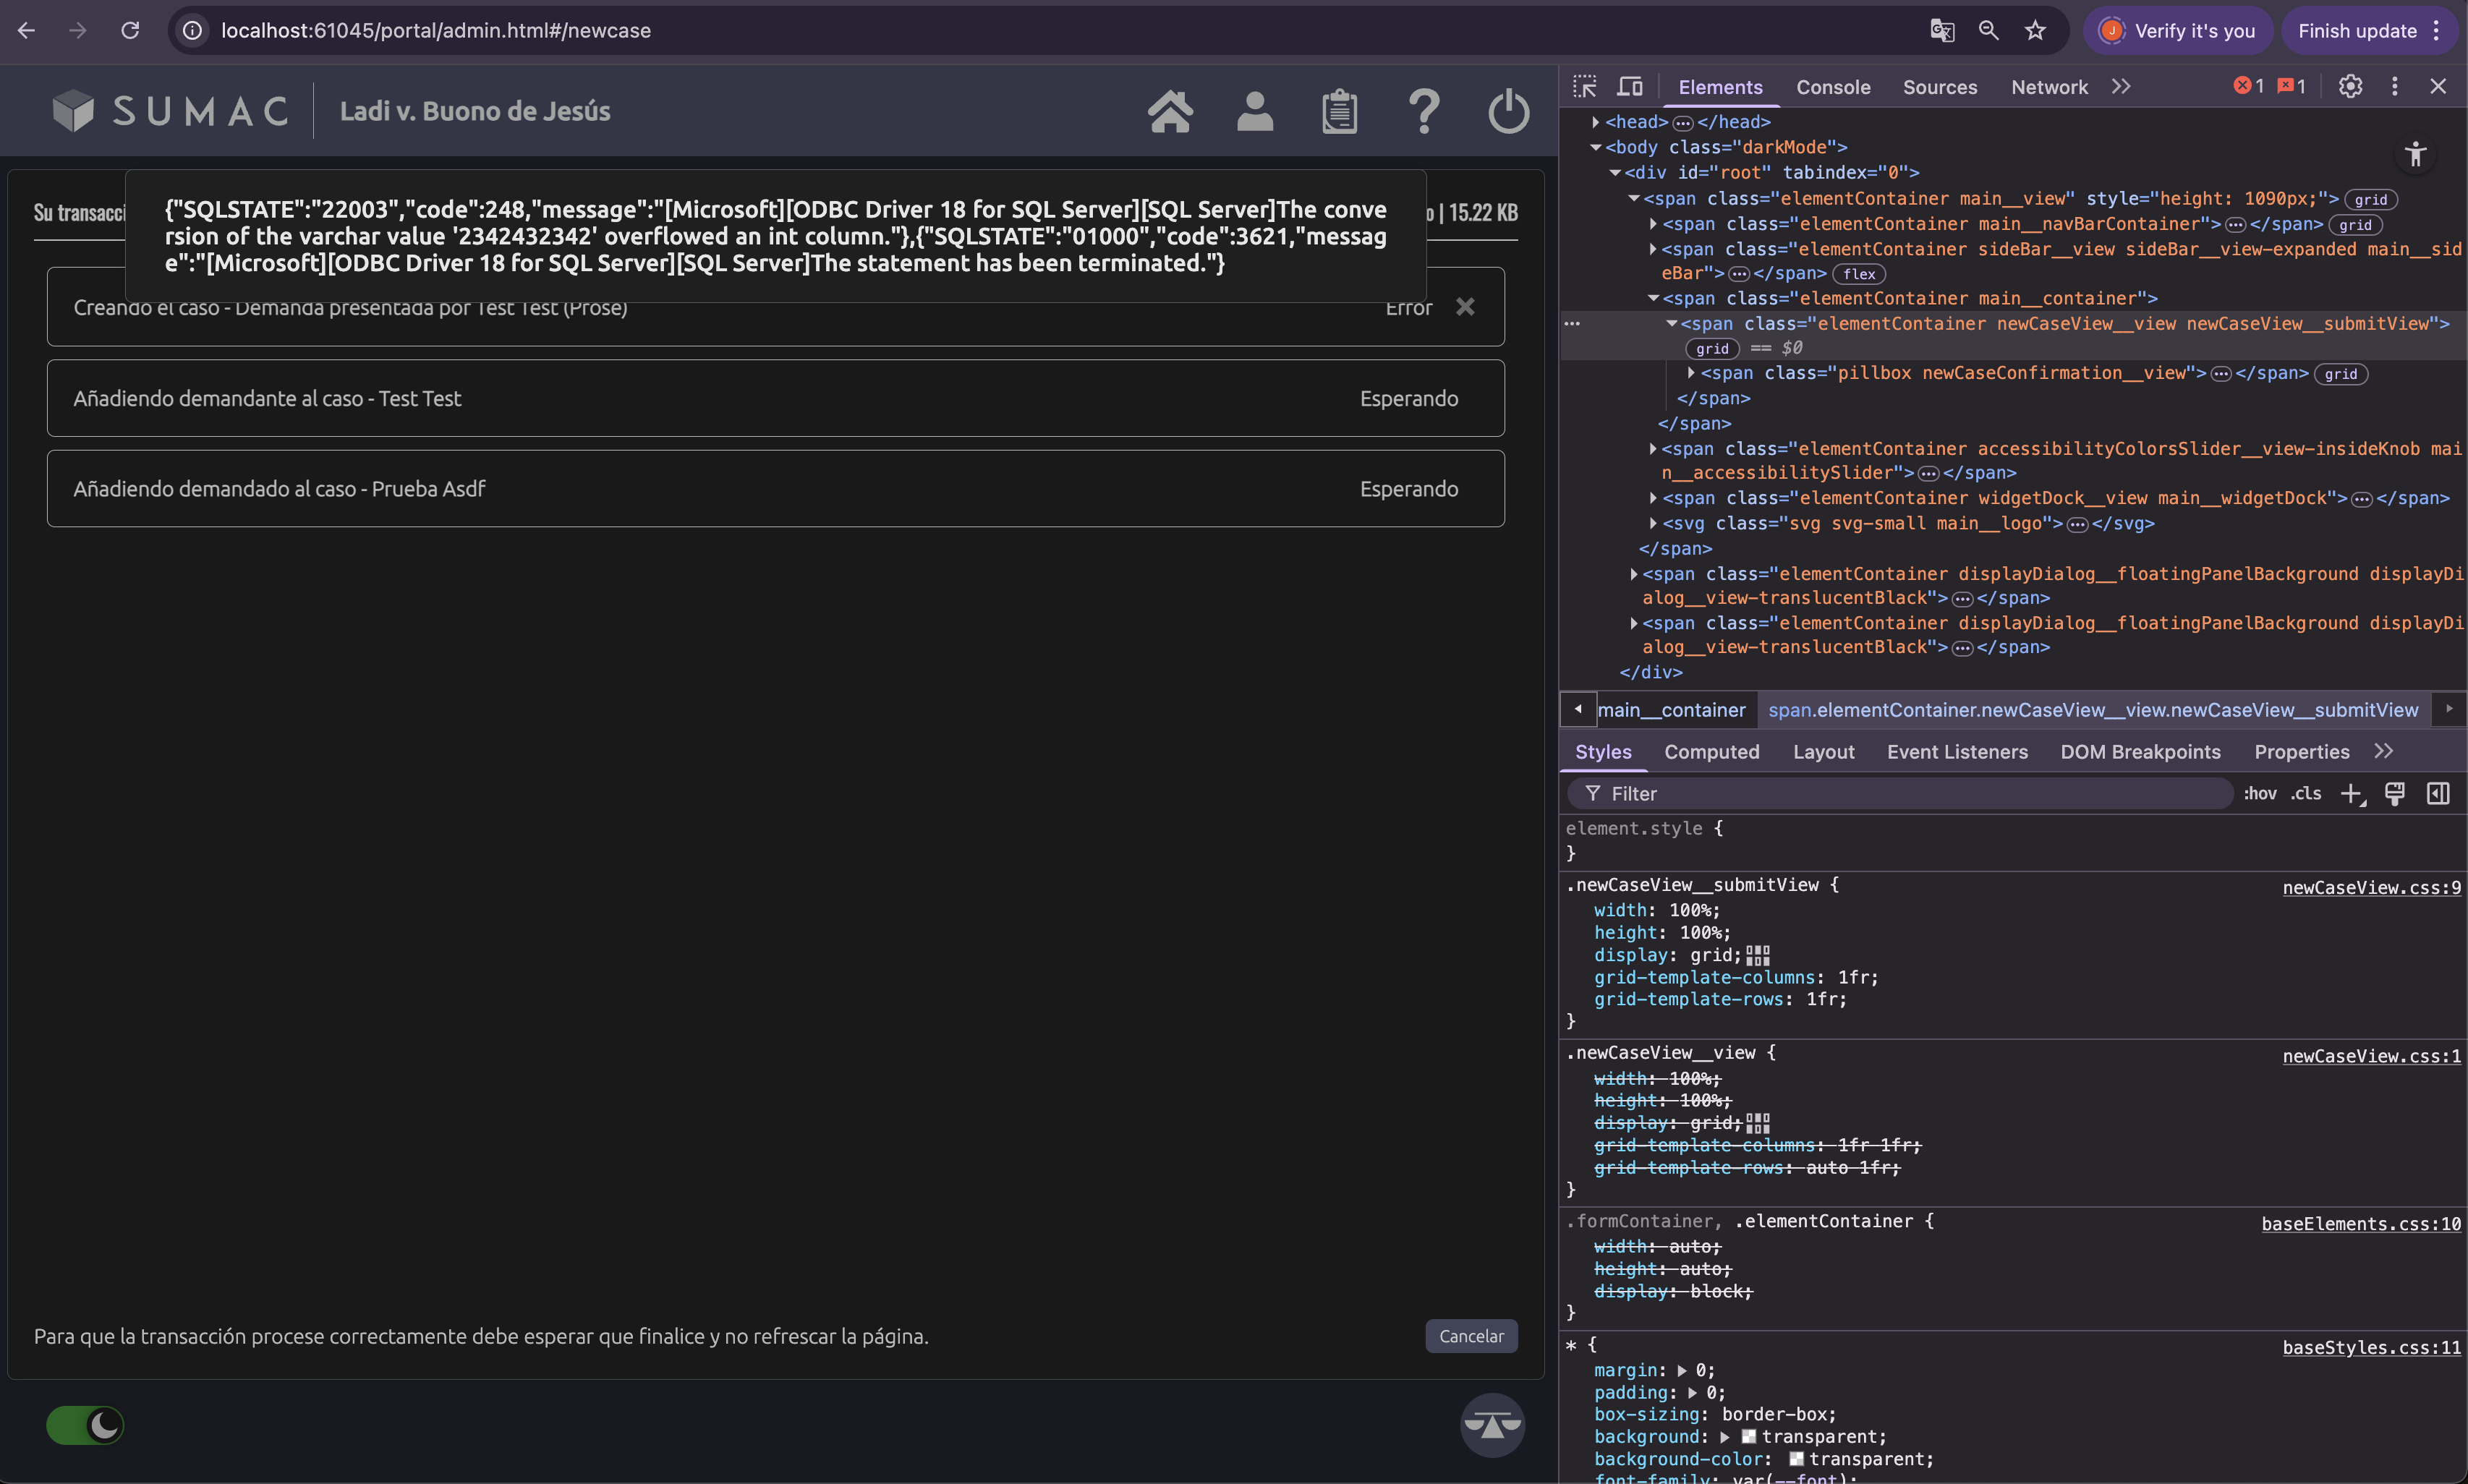Open DevTools settings gear
Viewport: 2468px width, 1484px height.
[2350, 87]
